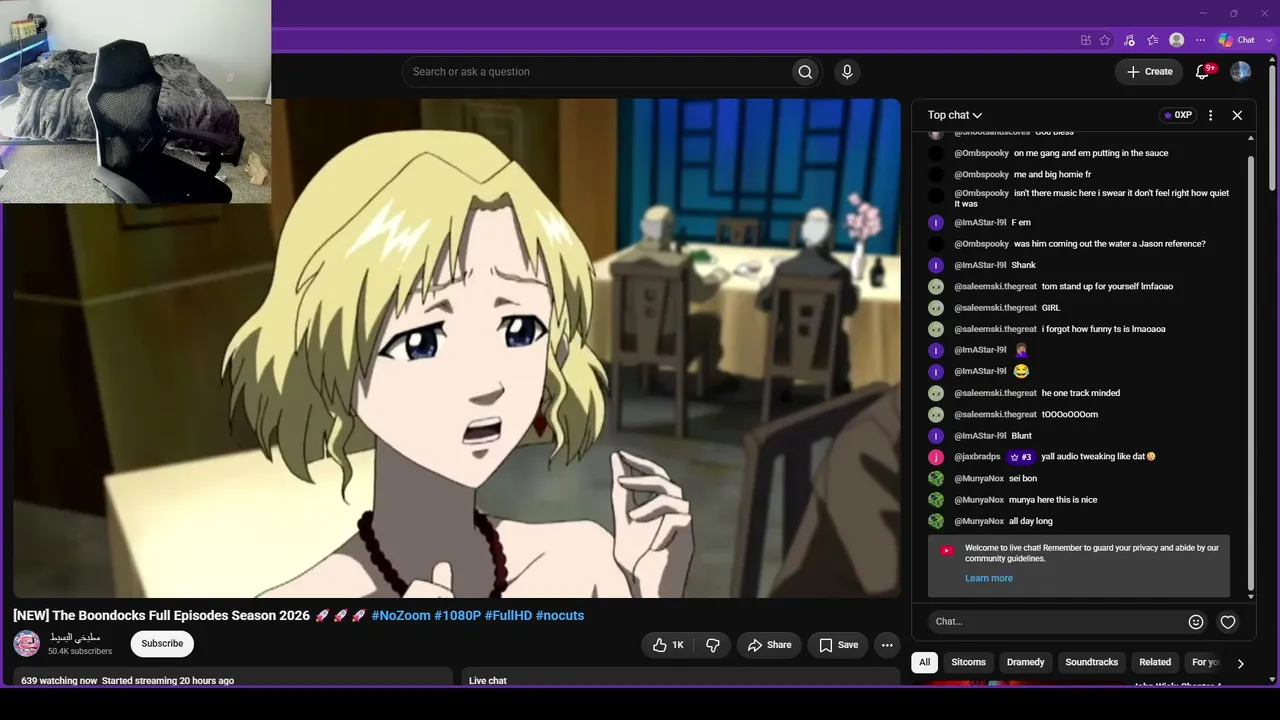Open more actions menu below video
The image size is (1280, 720).
coord(887,645)
